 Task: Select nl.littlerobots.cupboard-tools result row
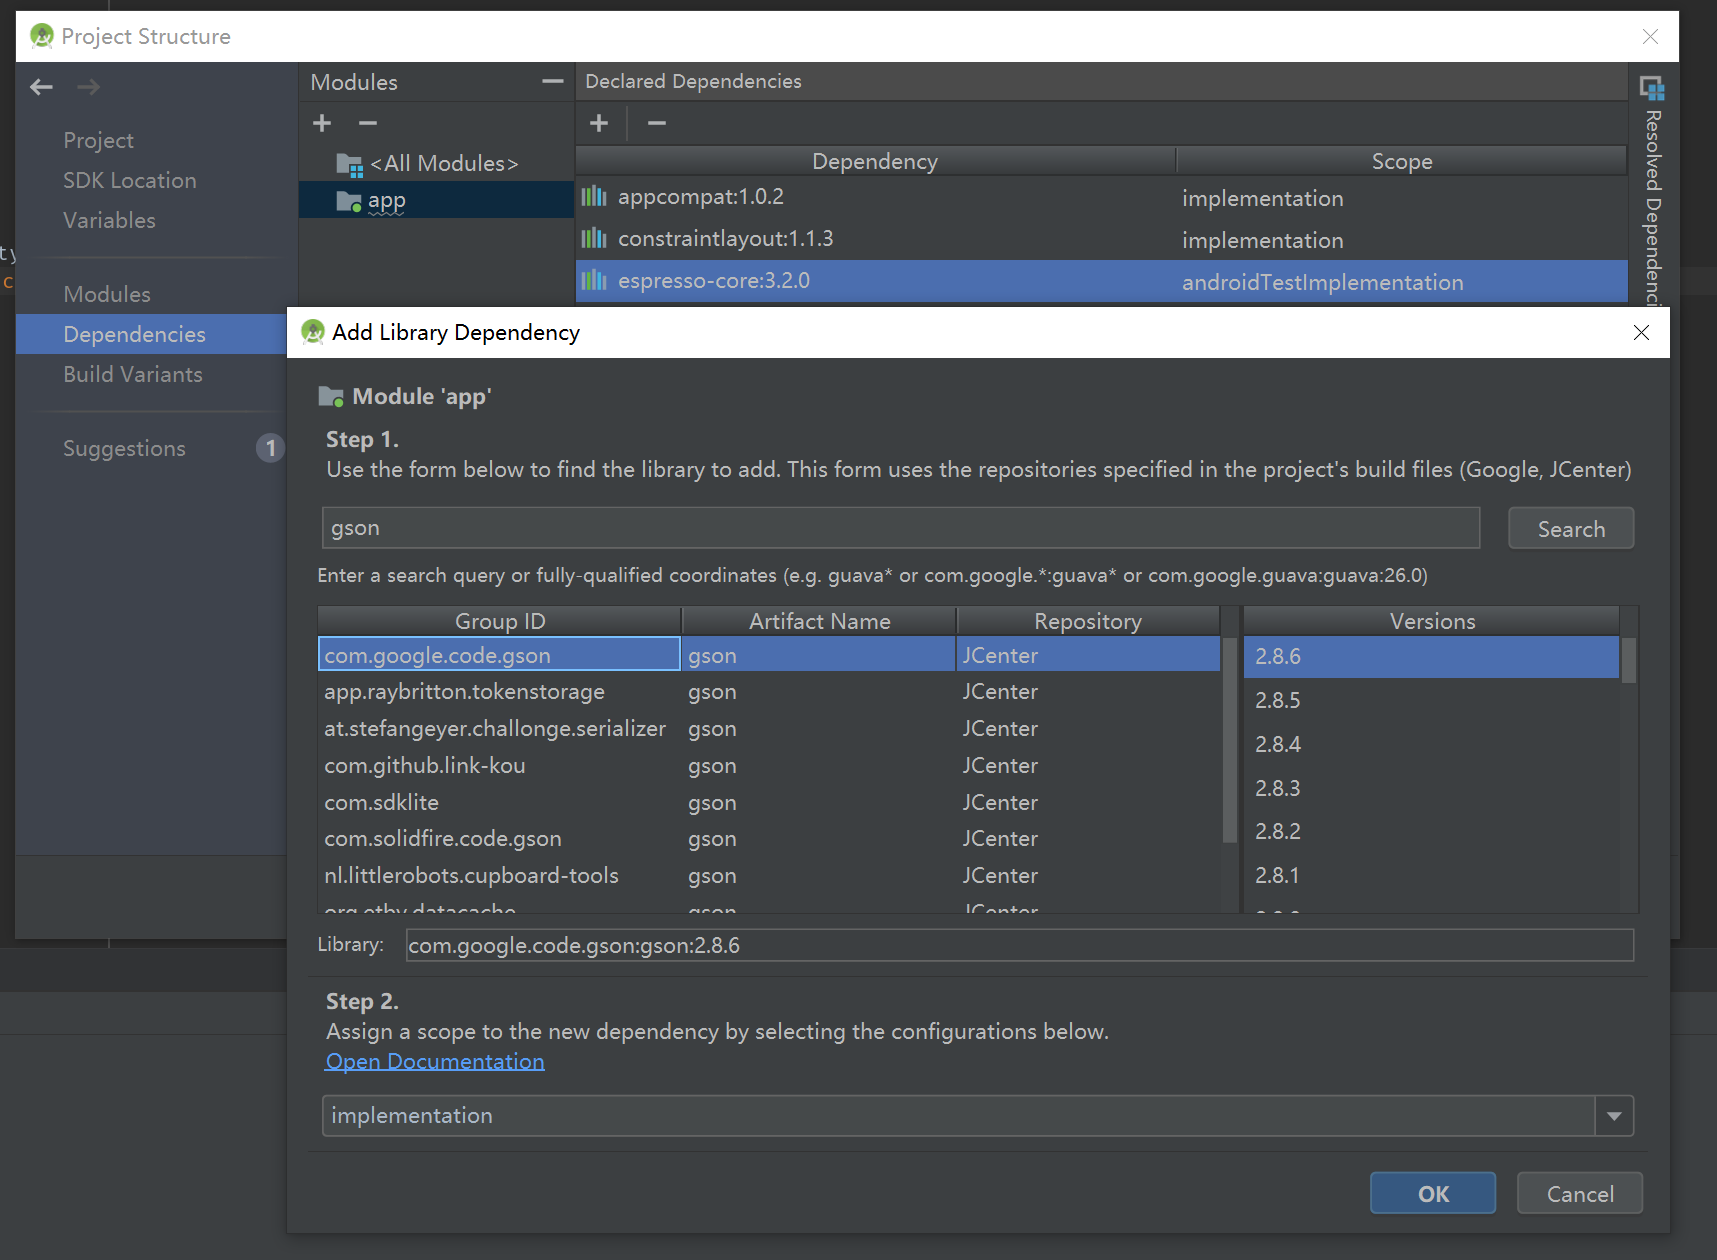[x=768, y=875]
